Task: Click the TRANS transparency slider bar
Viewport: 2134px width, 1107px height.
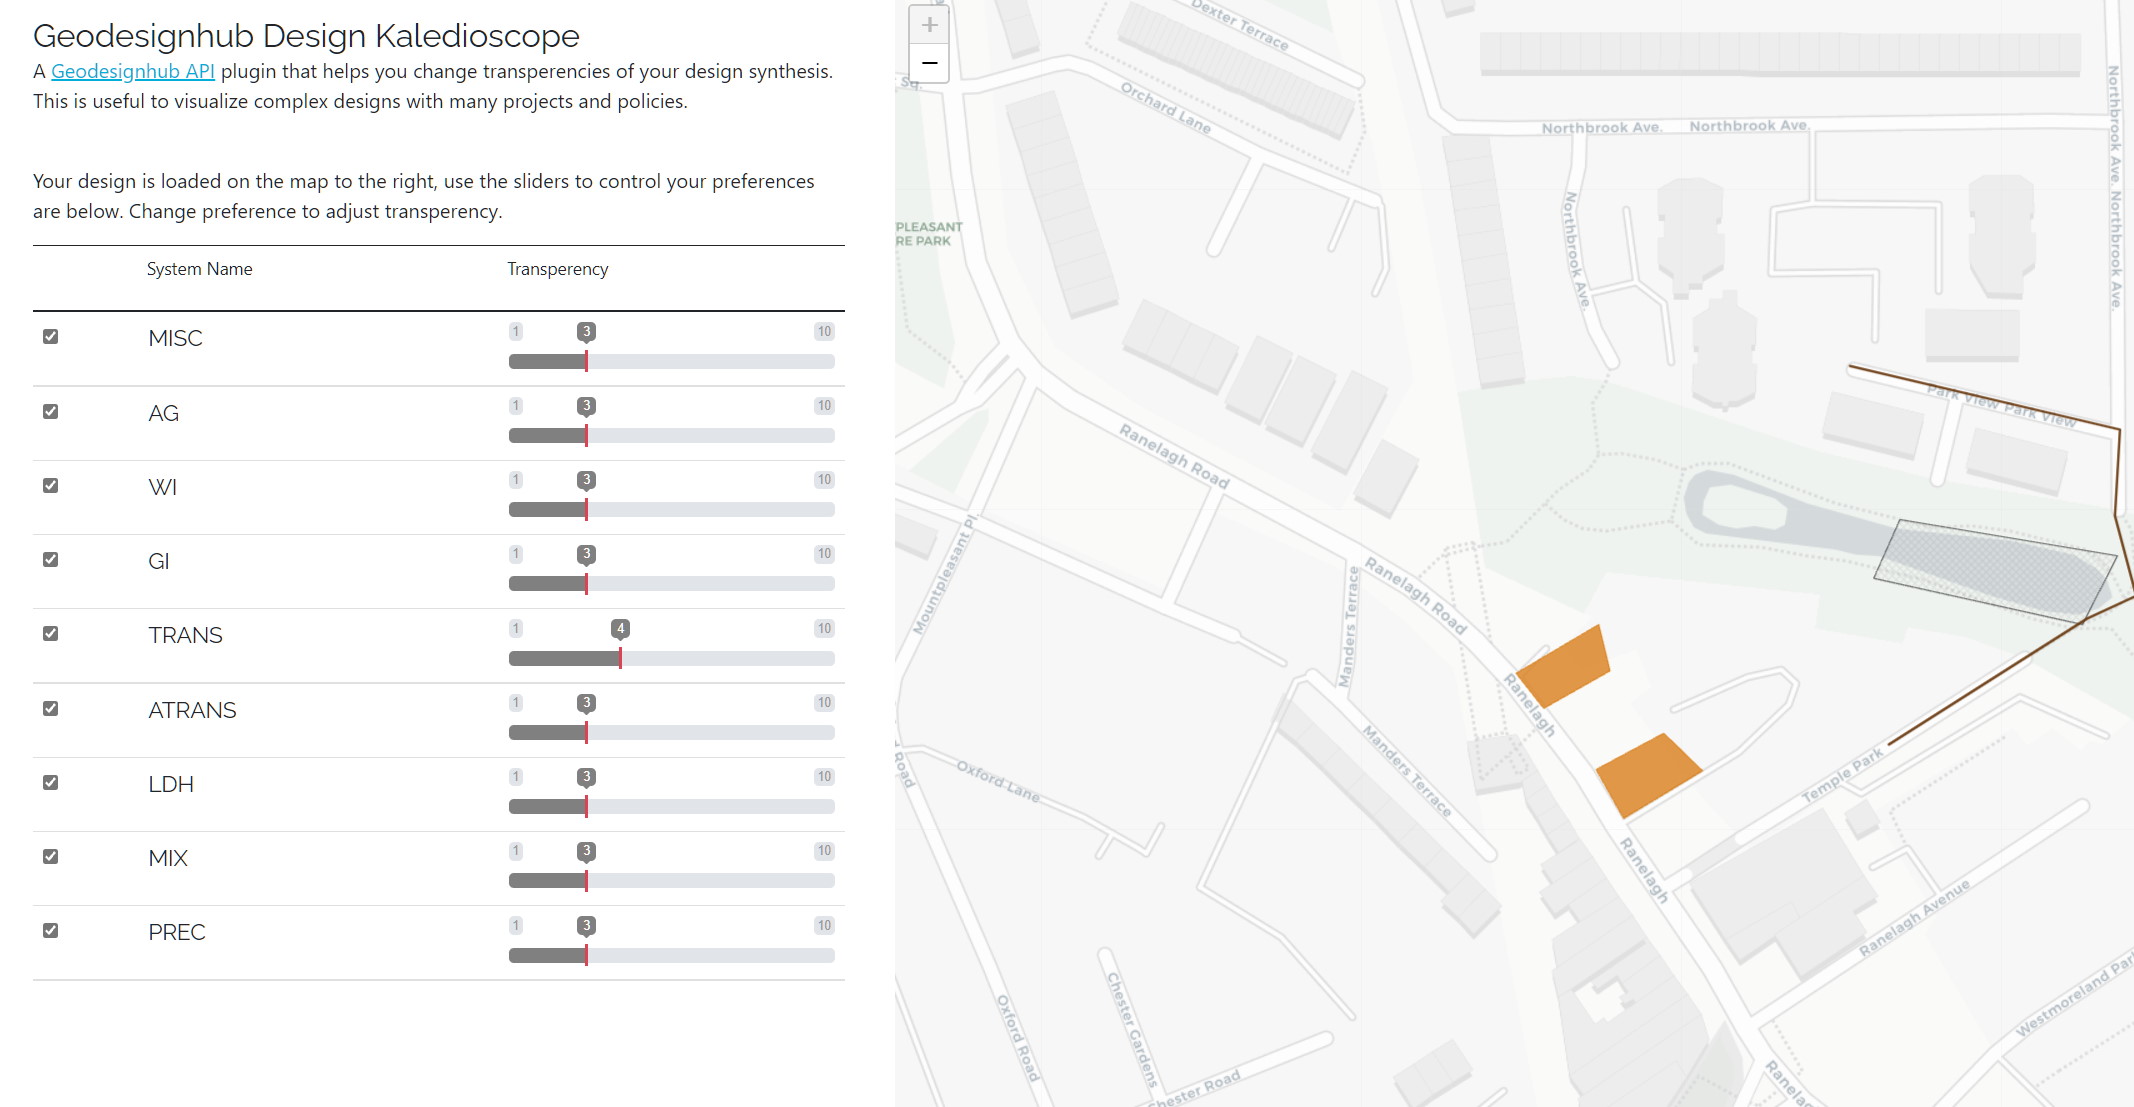Action: coord(672,659)
